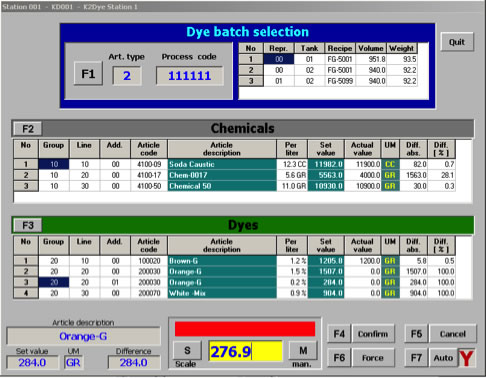Select dyes row number 1
Viewport: 486px width, 378px height.
[x=26, y=261]
